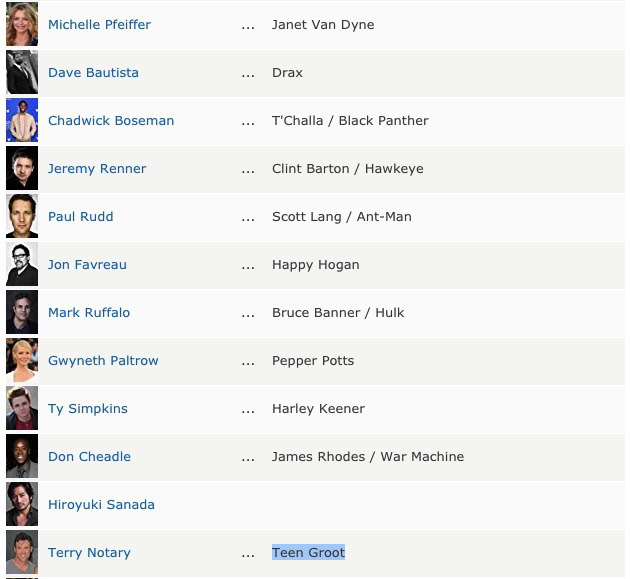Go to Jon Favreau's name link
This screenshot has height=579, width=630.
click(87, 264)
